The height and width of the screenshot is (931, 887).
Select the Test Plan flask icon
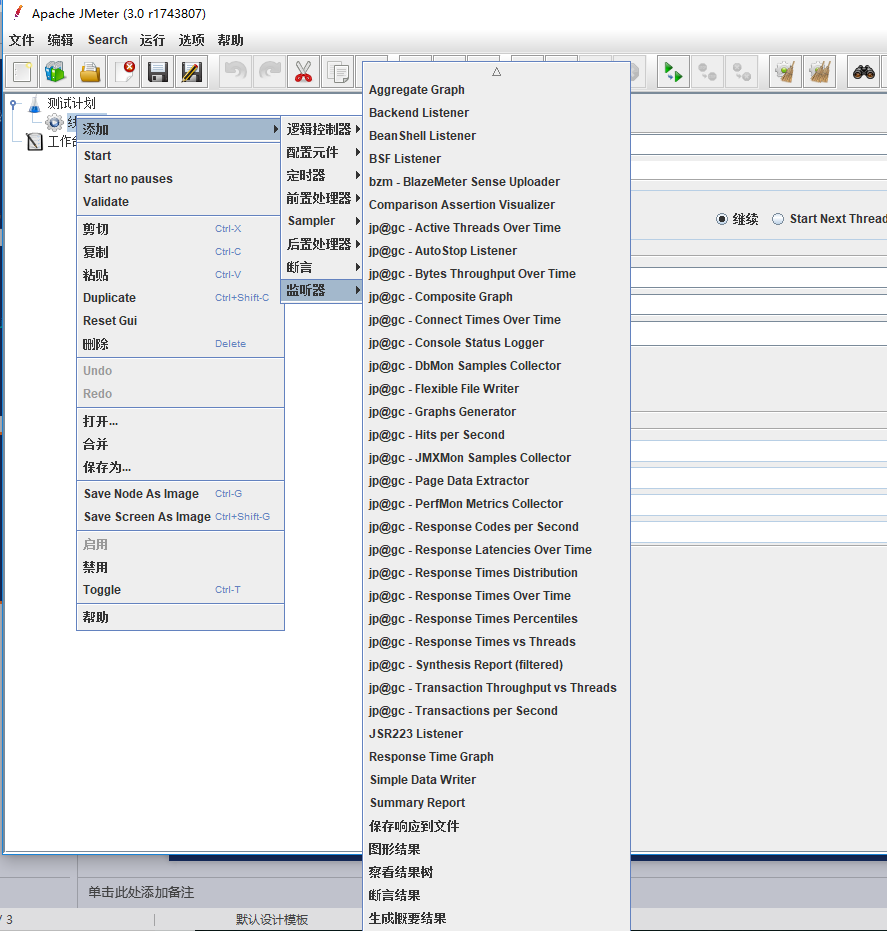coord(34,104)
